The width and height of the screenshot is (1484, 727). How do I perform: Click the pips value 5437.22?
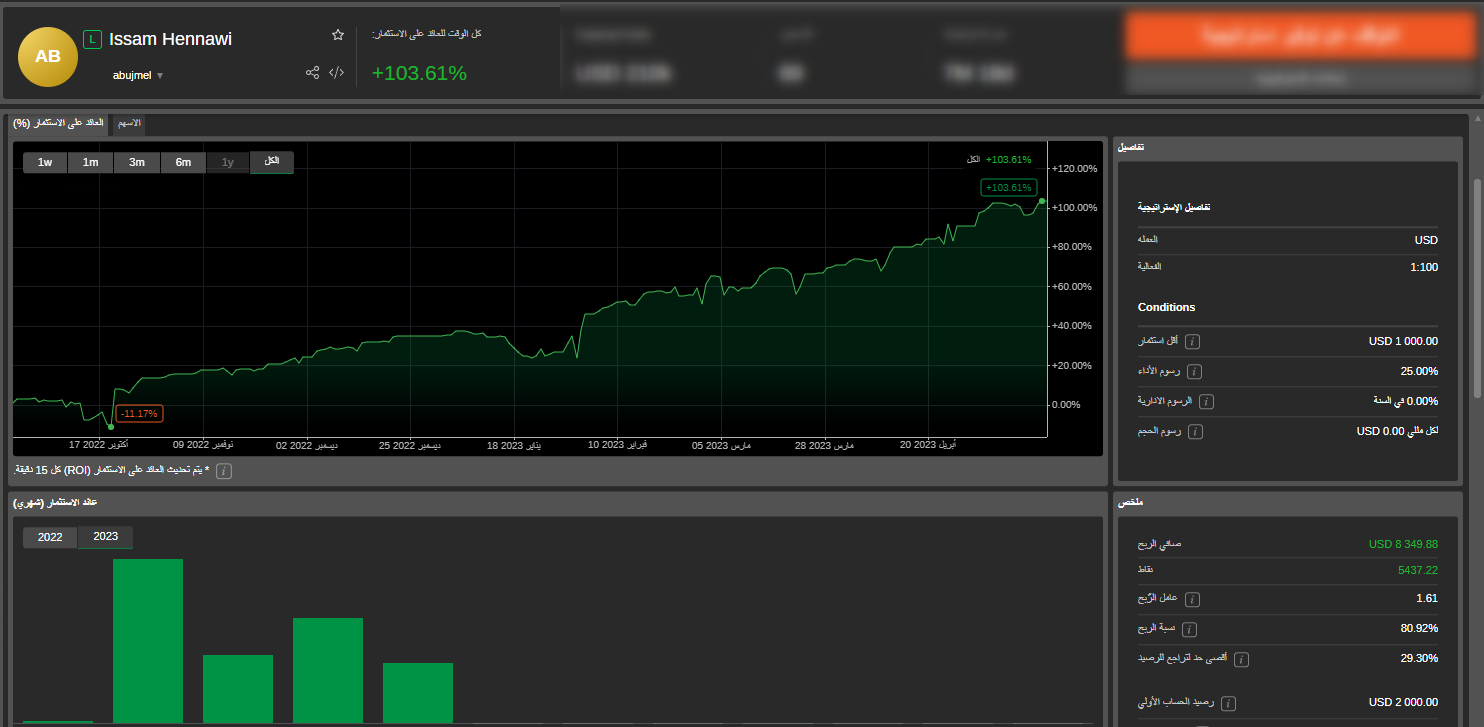tap(1418, 570)
